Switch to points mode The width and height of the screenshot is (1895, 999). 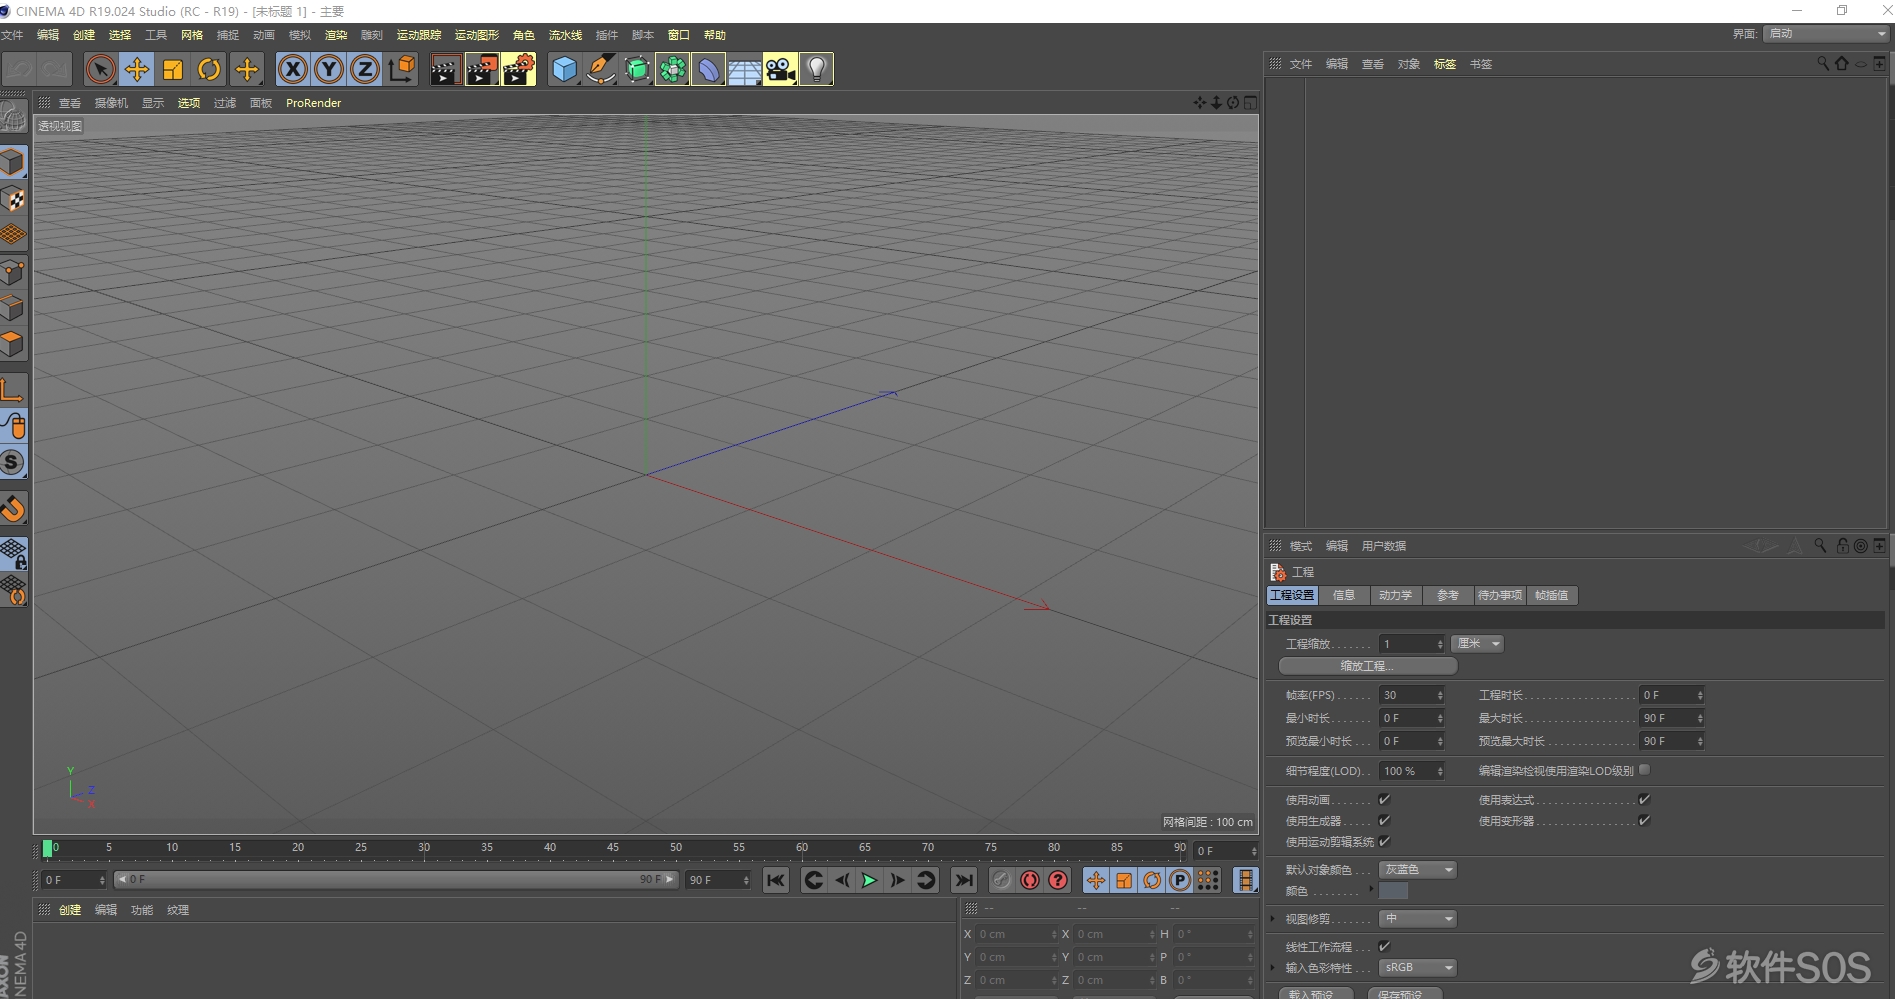[13, 271]
